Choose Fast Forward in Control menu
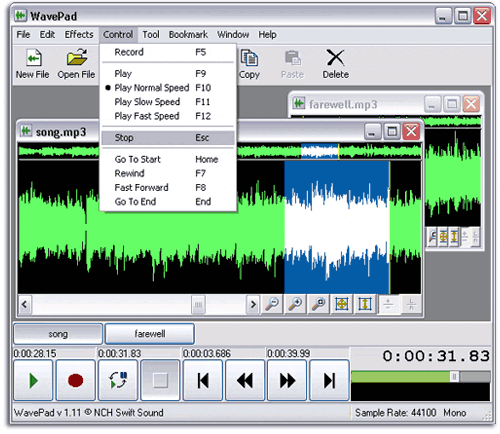The image size is (500, 434). pyautogui.click(x=168, y=187)
